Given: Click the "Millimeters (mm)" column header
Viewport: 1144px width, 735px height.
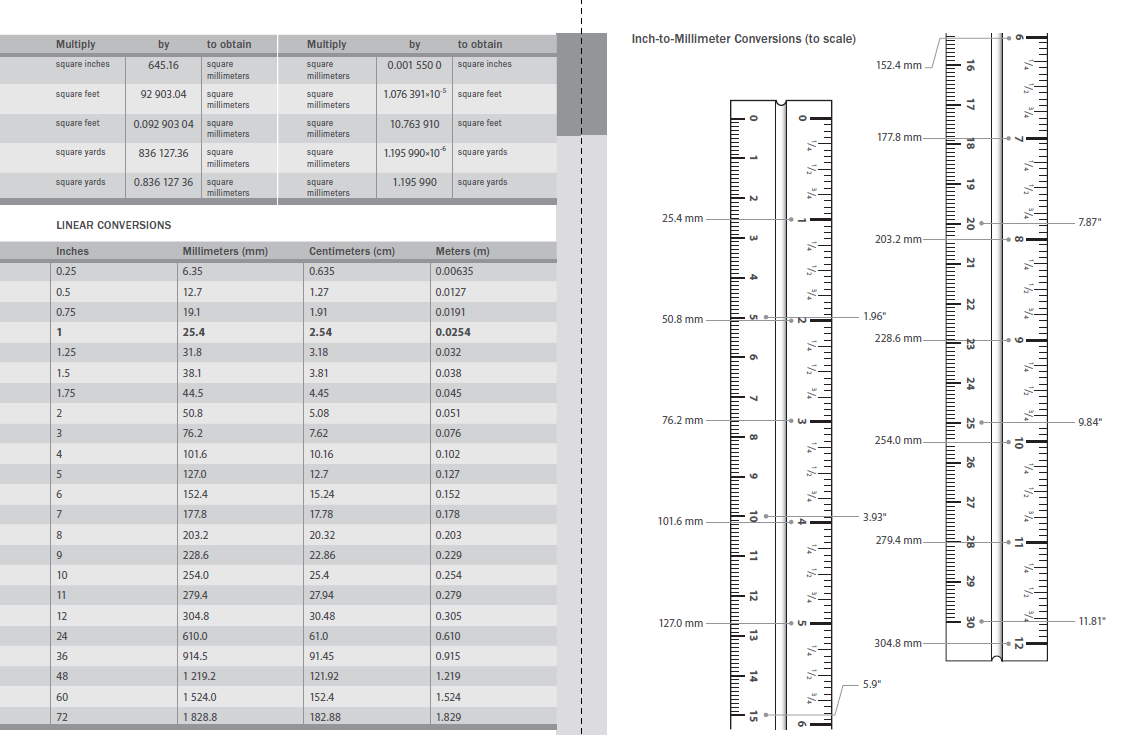Looking at the screenshot, I should pos(225,251).
